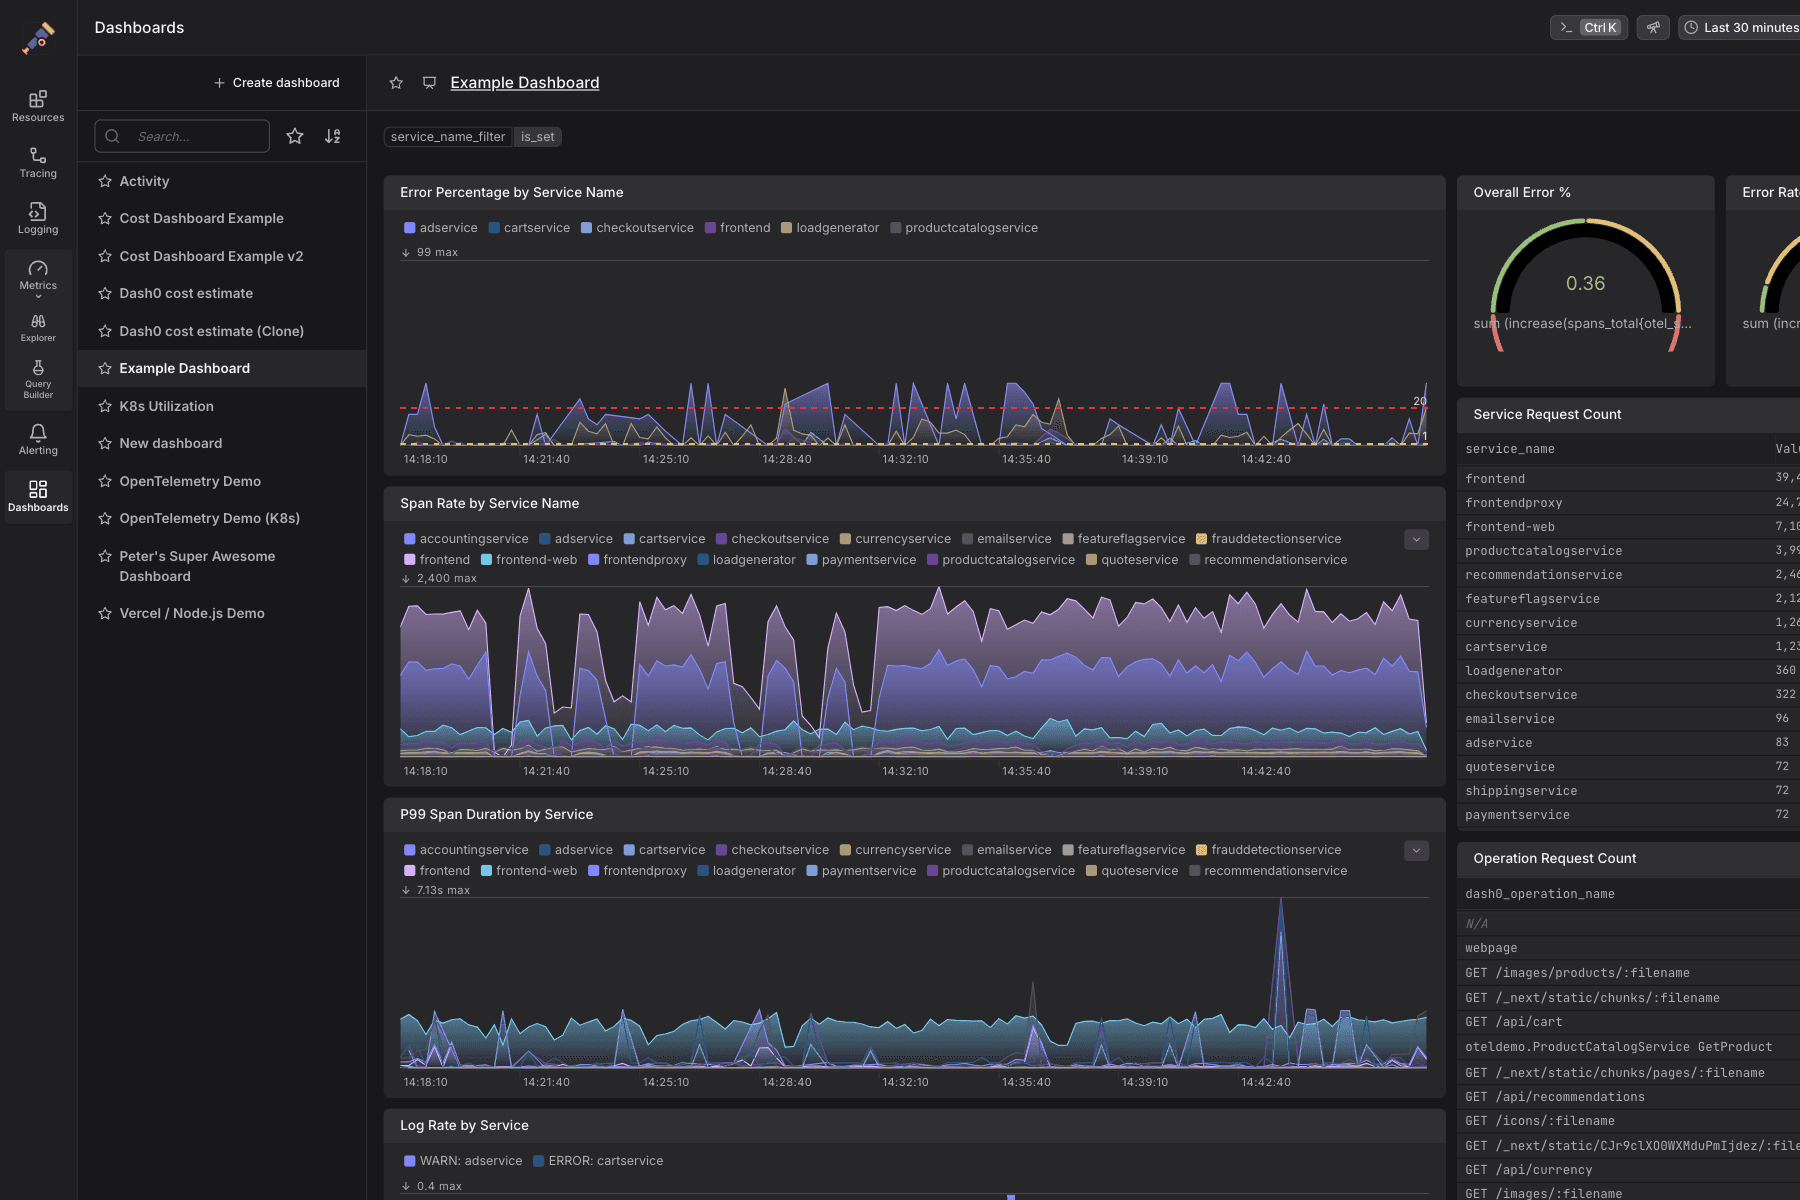Expand the Span Rate legend chevron
Screen dimensions: 1800x1200
1416,540
